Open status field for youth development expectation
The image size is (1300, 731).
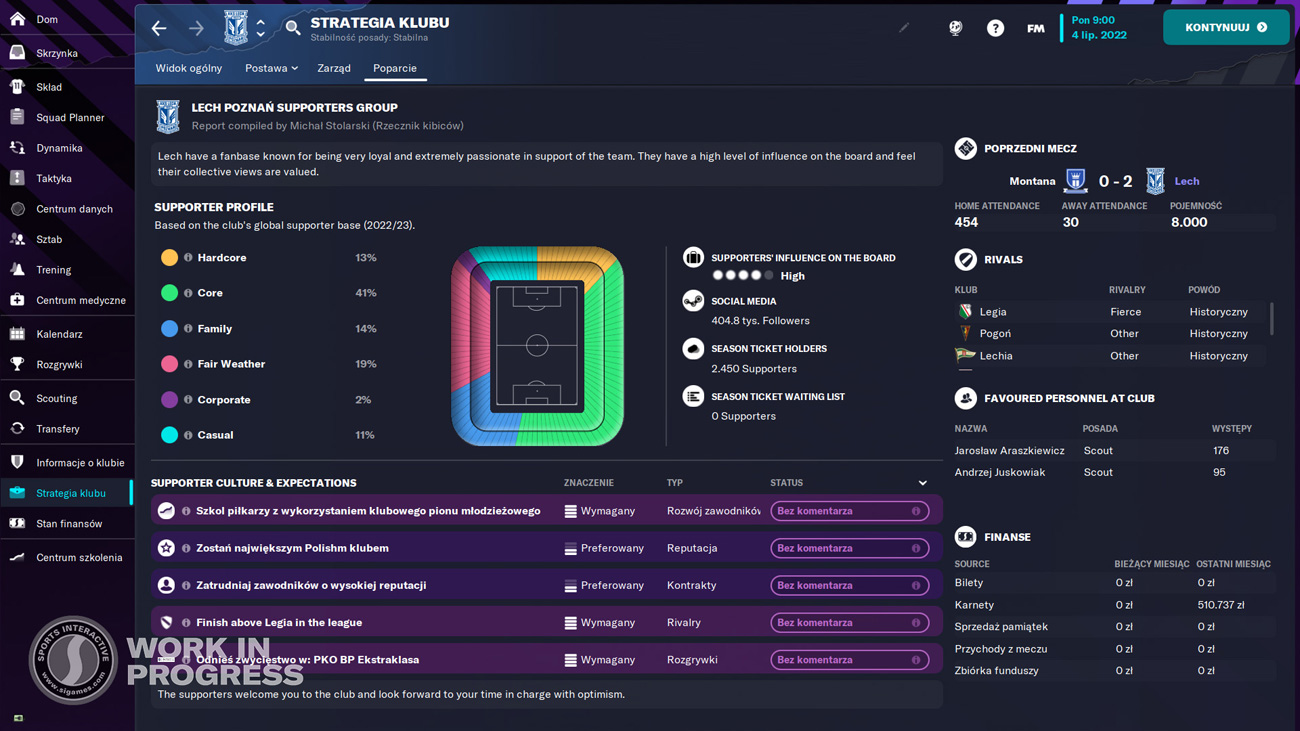pos(849,511)
